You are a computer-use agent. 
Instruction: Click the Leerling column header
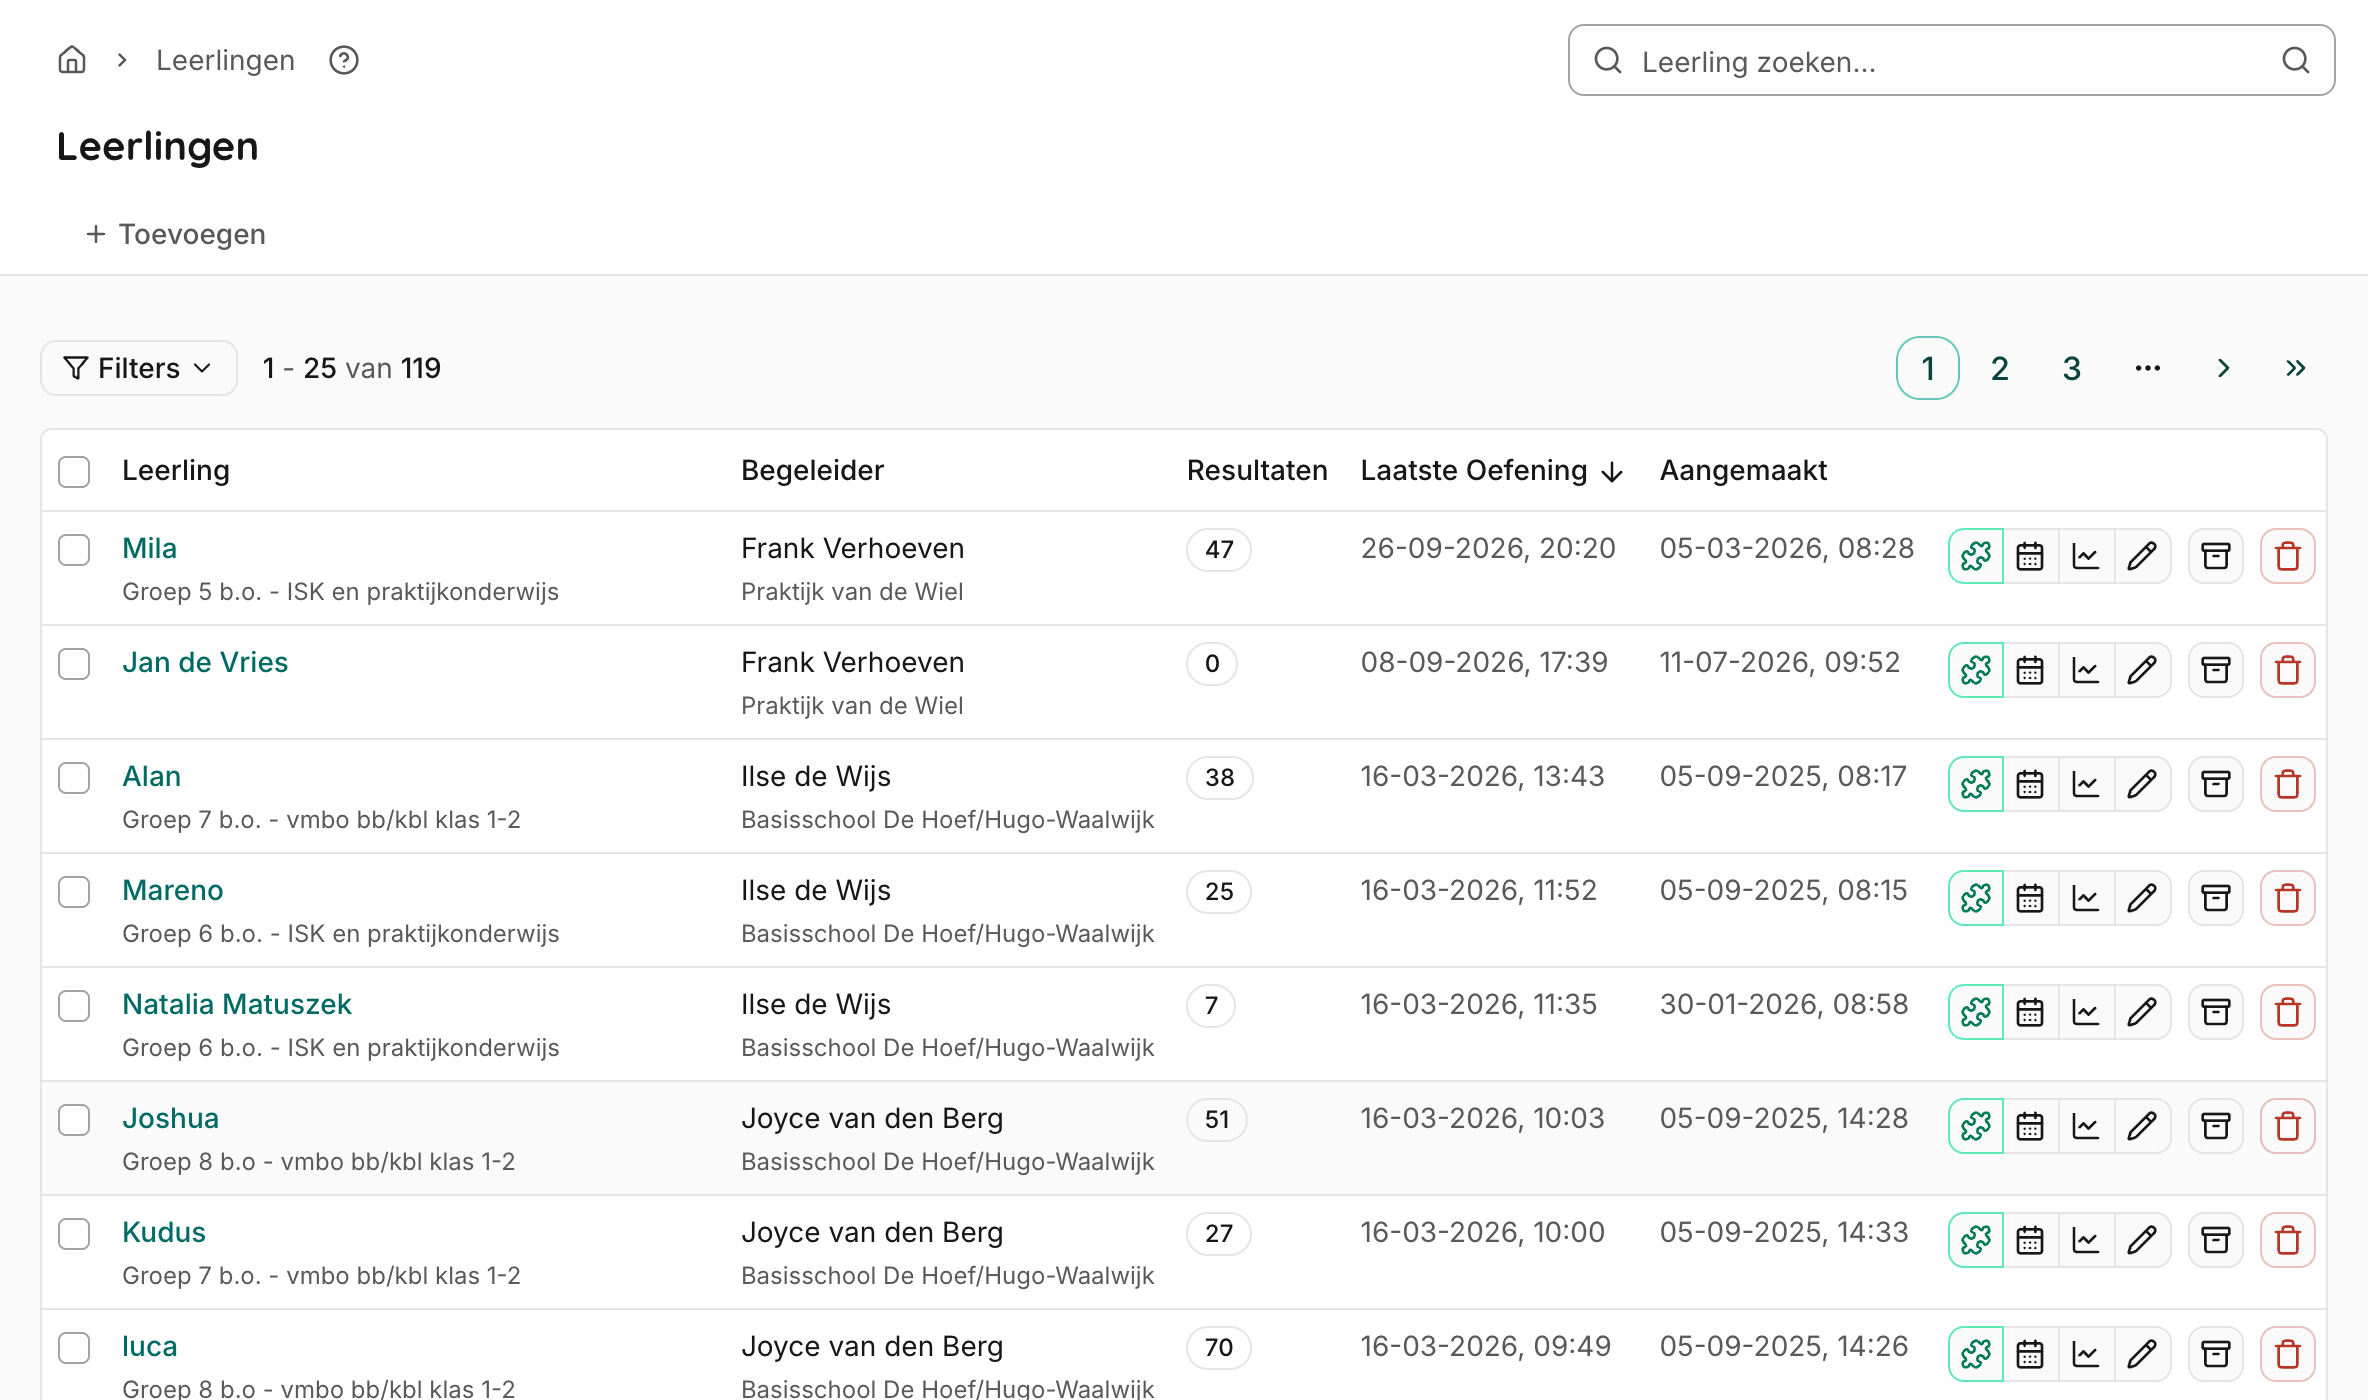(x=176, y=470)
